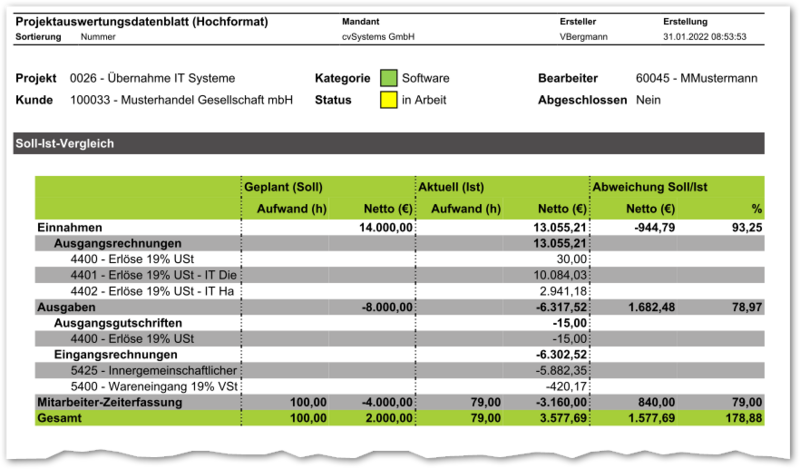The image size is (800, 469).
Task: Click Gesamt planned netto 2.000,00
Action: click(x=389, y=418)
